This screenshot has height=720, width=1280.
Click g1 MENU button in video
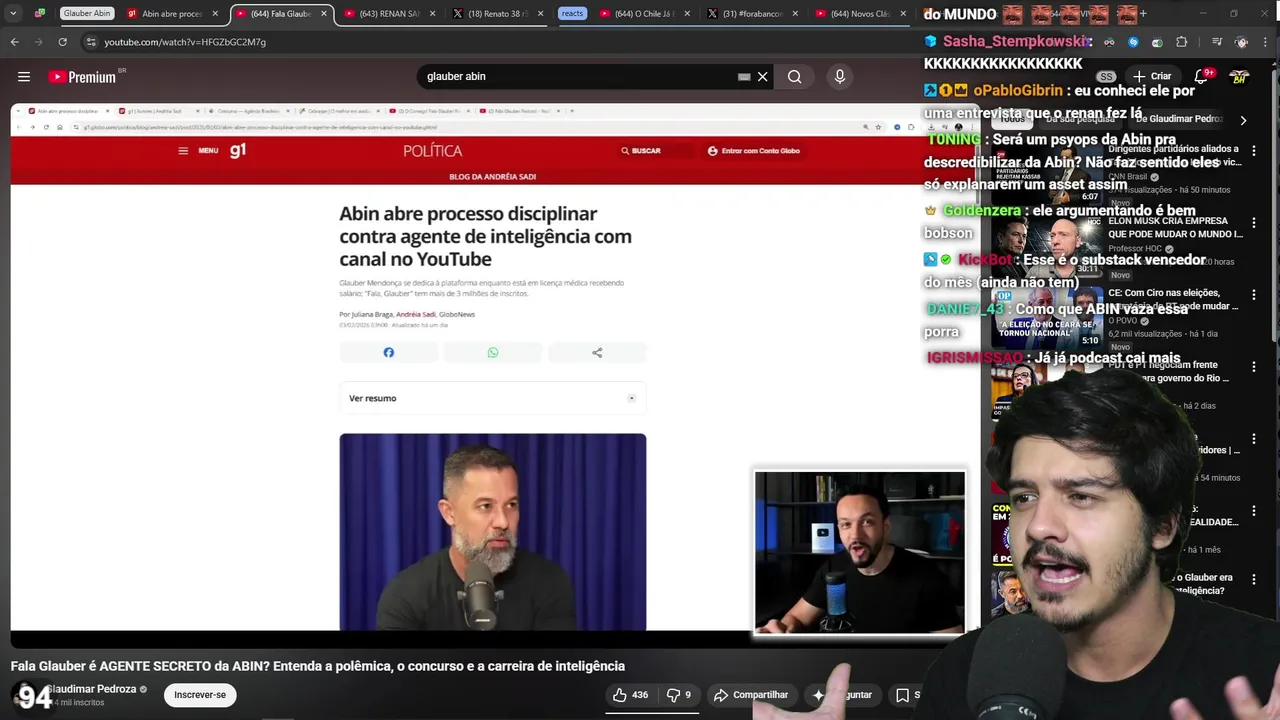198,151
